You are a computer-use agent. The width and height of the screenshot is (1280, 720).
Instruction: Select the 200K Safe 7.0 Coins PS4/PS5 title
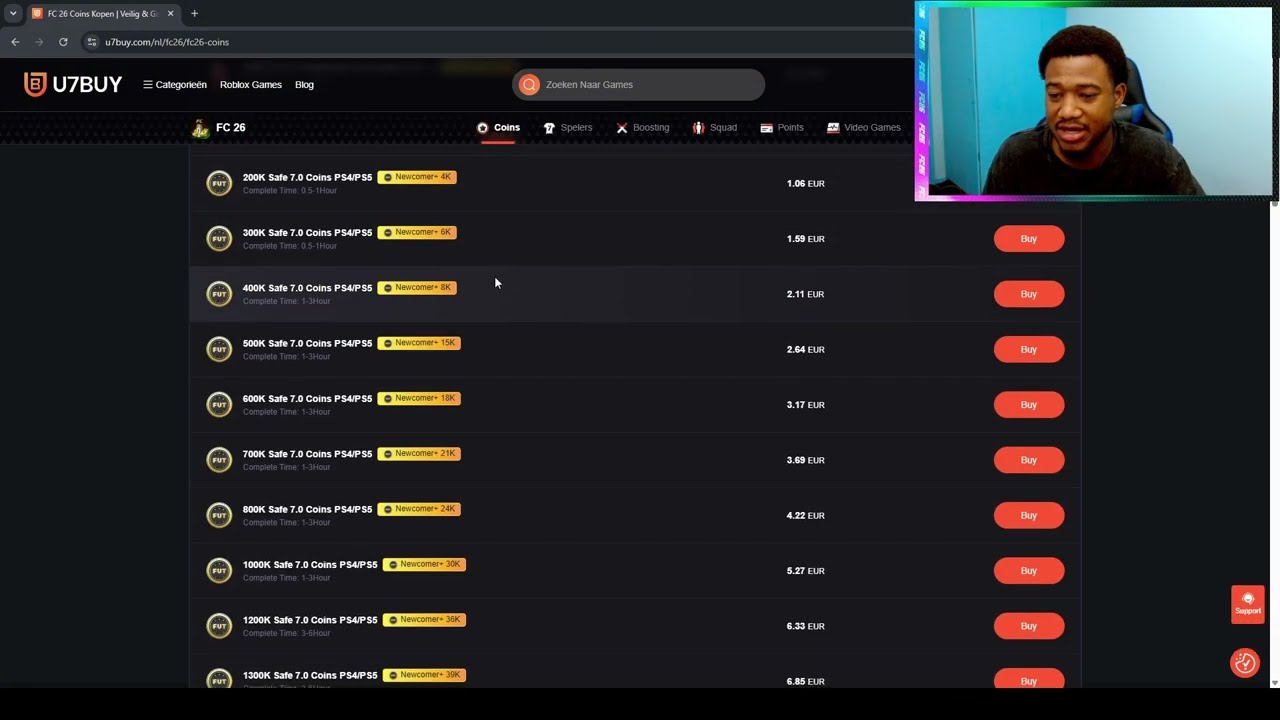pyautogui.click(x=307, y=177)
